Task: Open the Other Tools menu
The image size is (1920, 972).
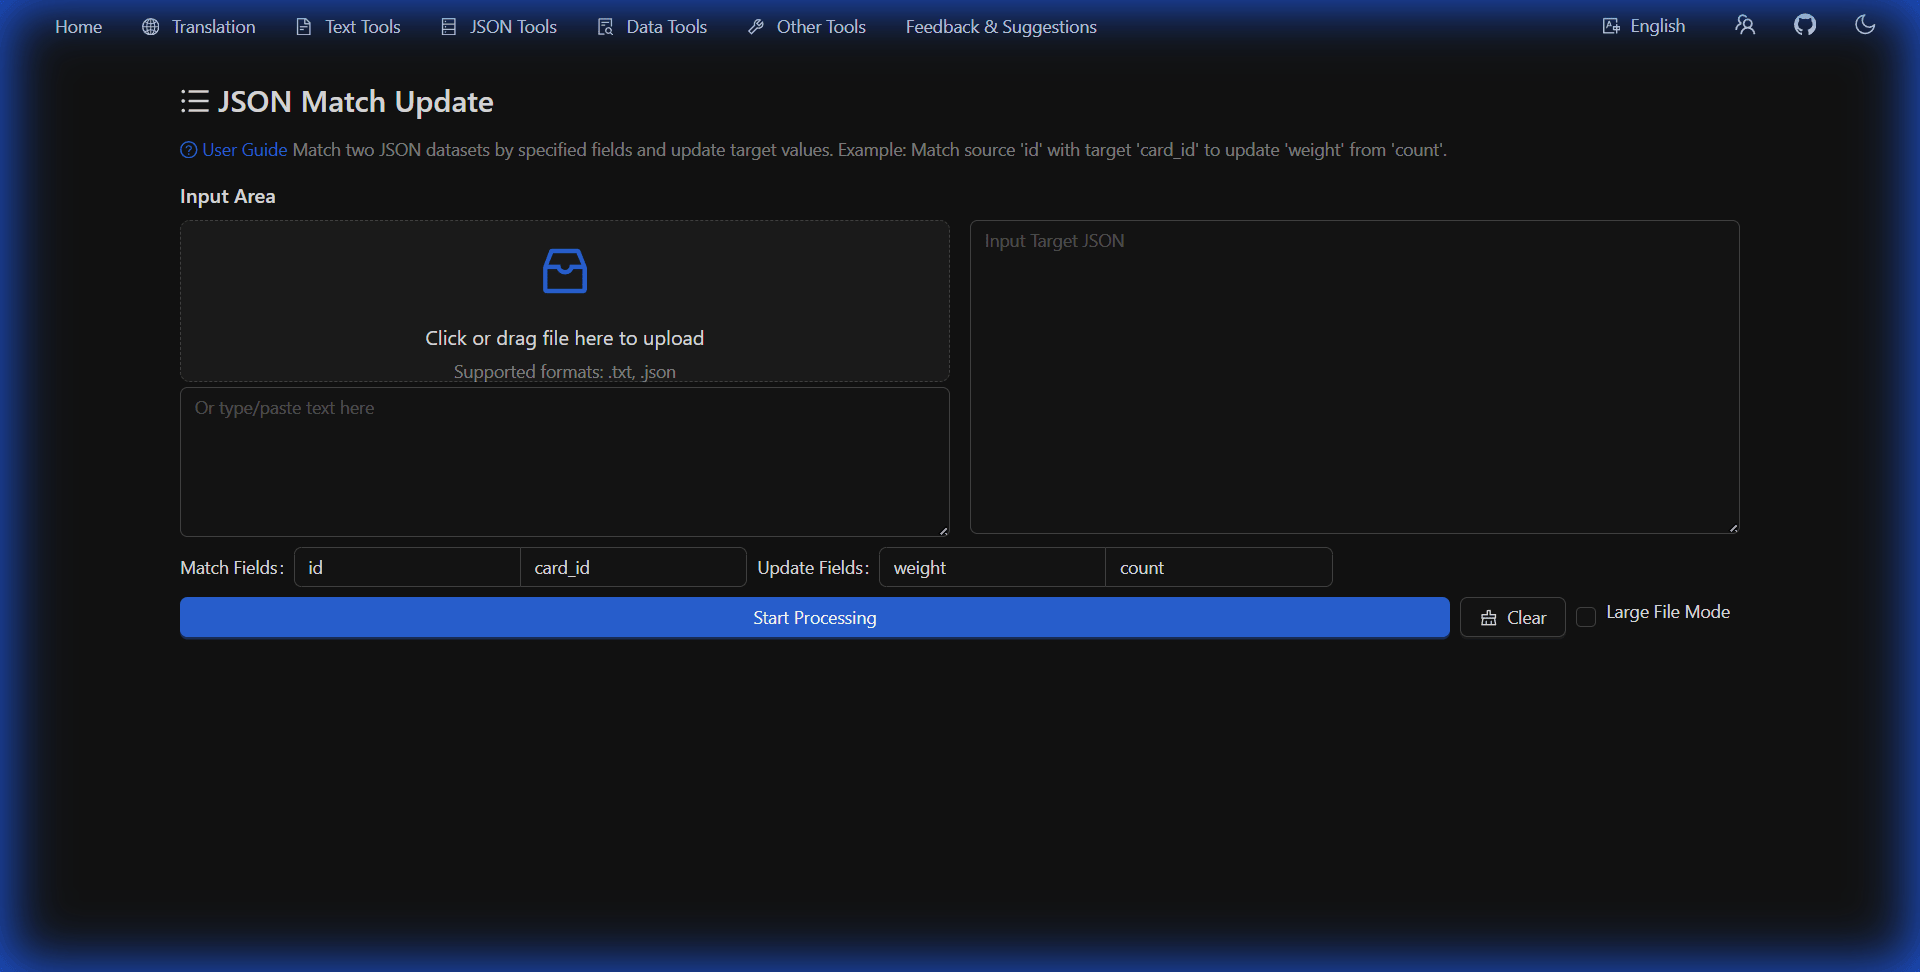Action: click(x=807, y=27)
